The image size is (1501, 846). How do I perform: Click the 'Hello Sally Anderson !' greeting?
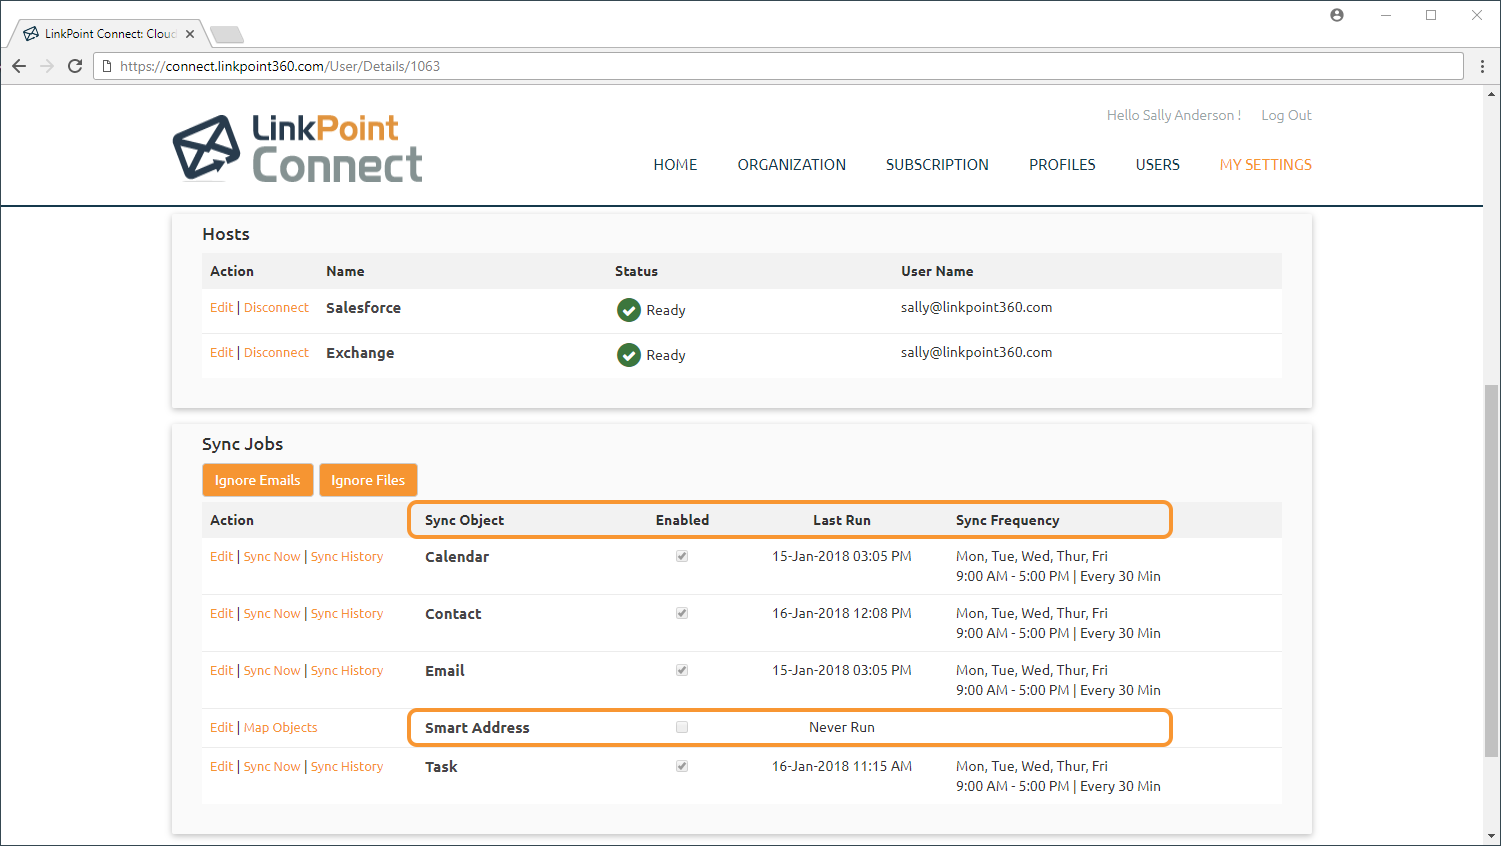[x=1174, y=115]
